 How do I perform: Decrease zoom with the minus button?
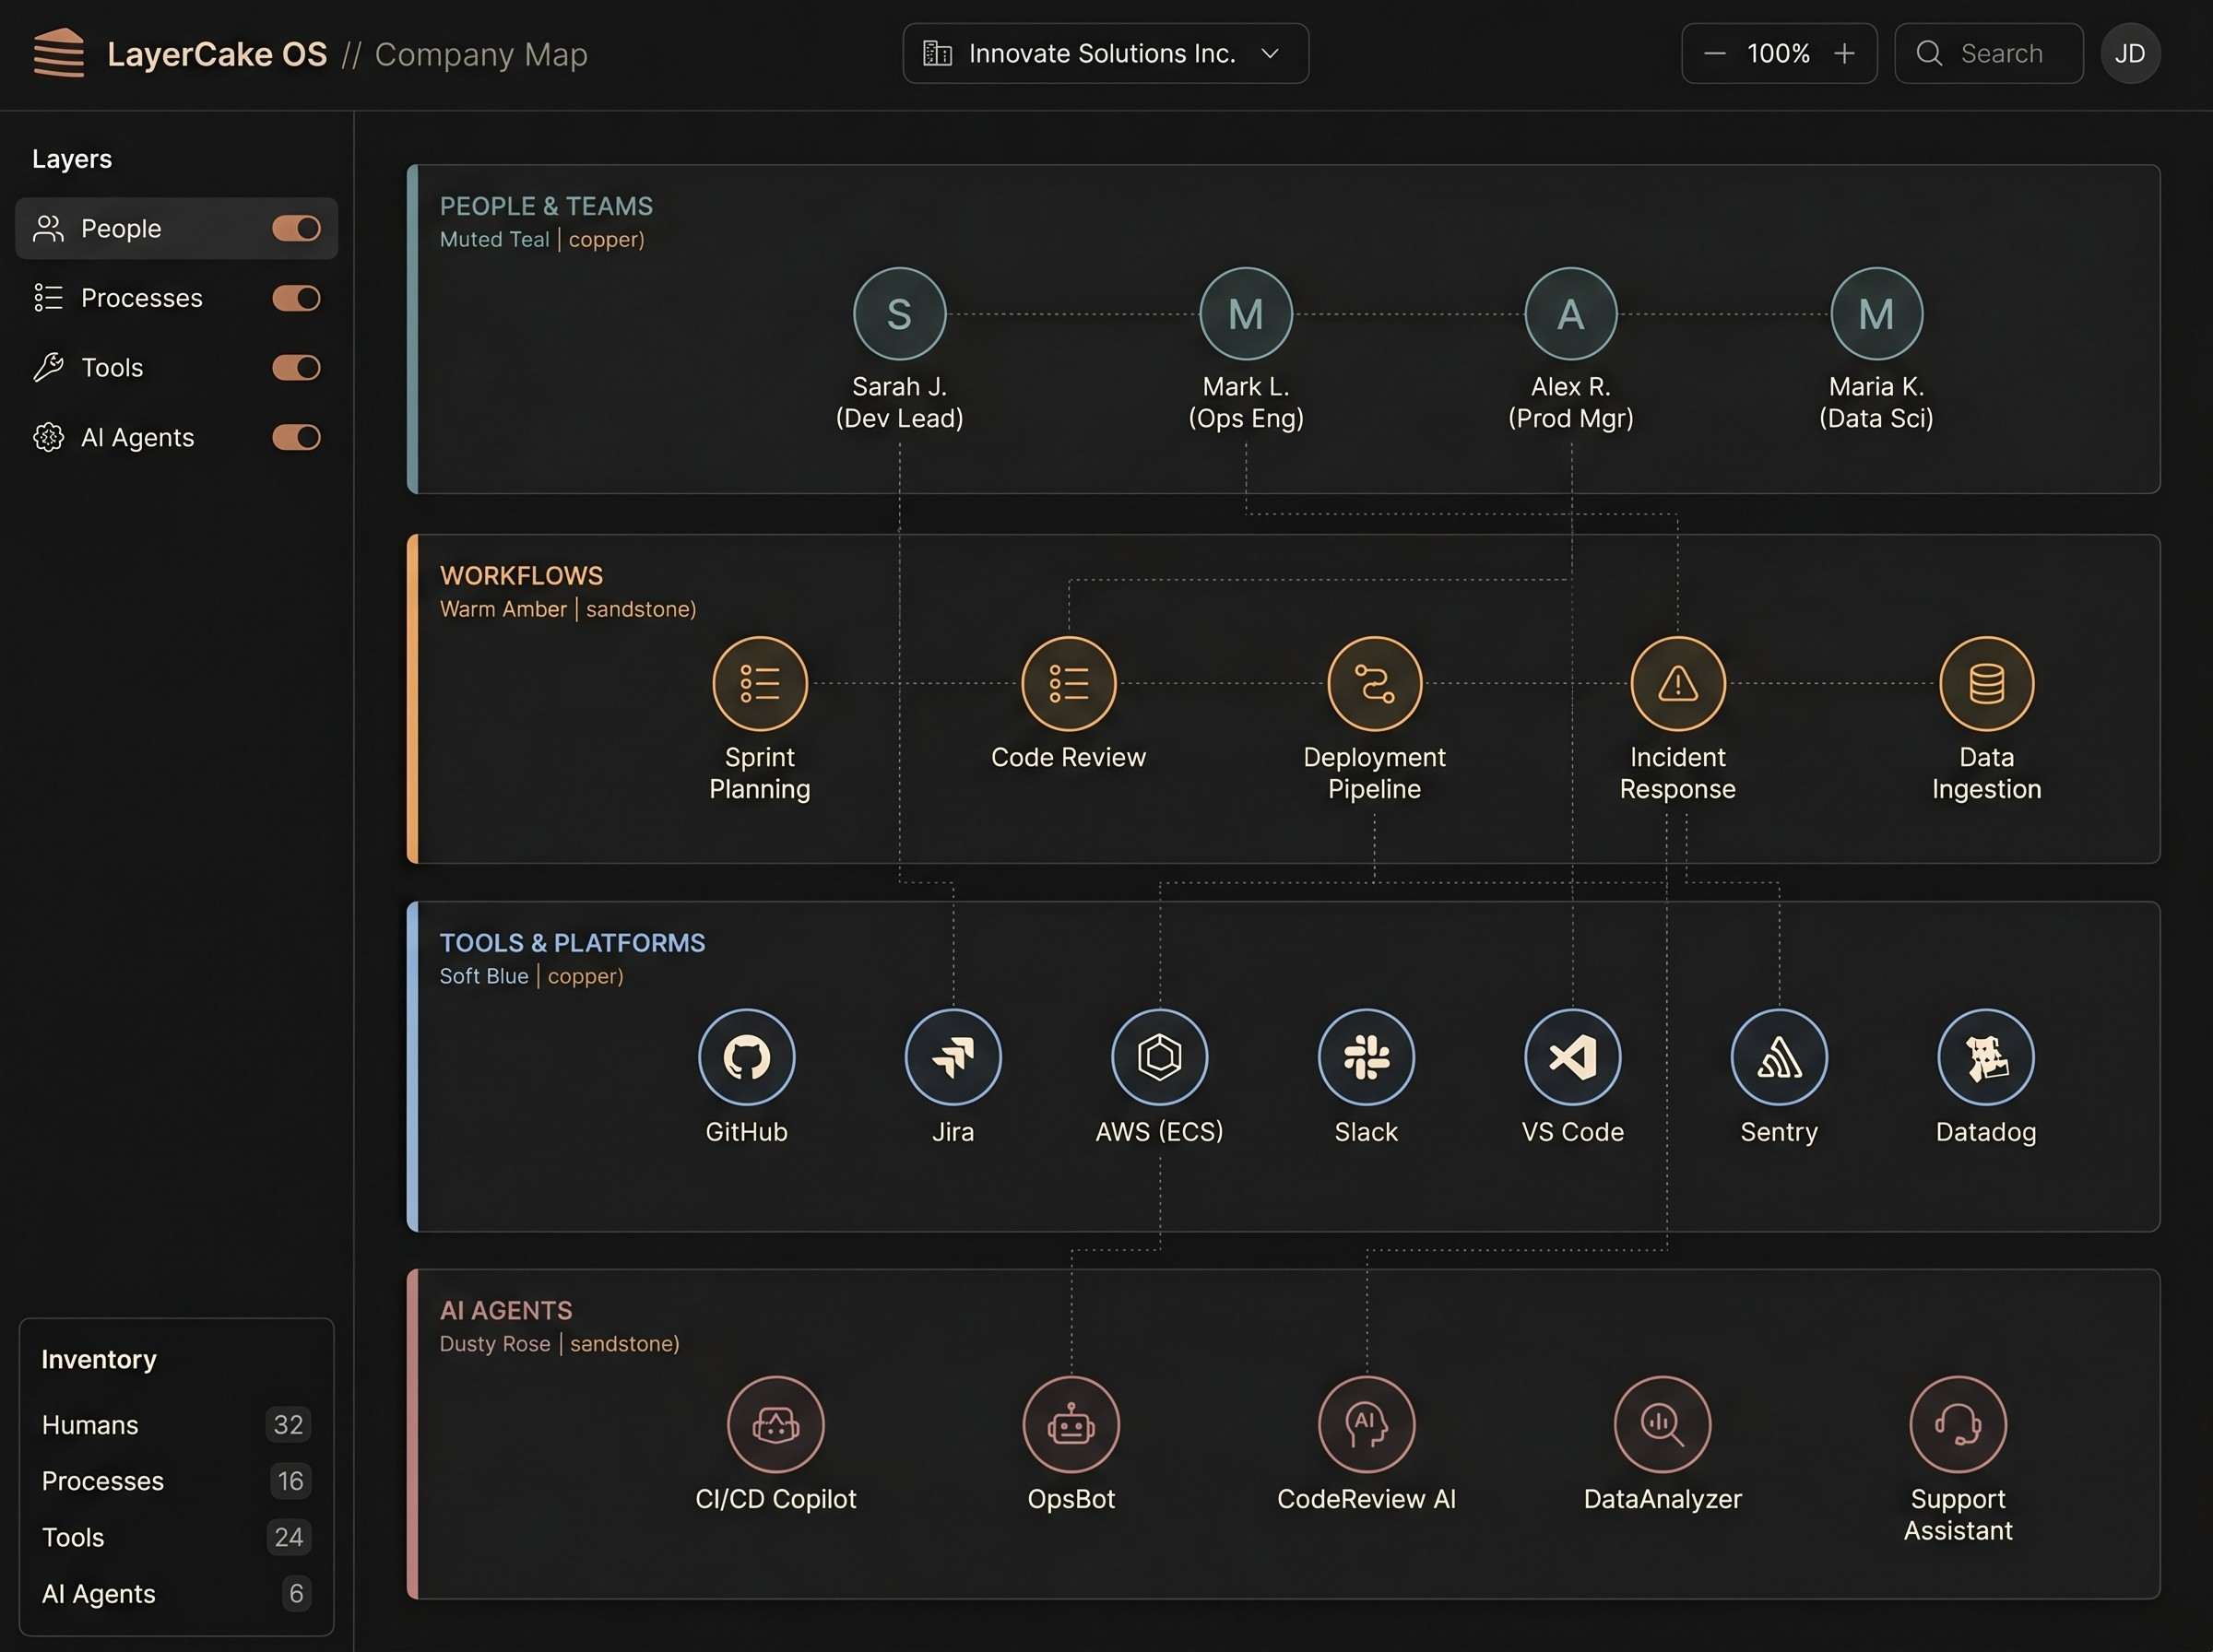click(1714, 53)
